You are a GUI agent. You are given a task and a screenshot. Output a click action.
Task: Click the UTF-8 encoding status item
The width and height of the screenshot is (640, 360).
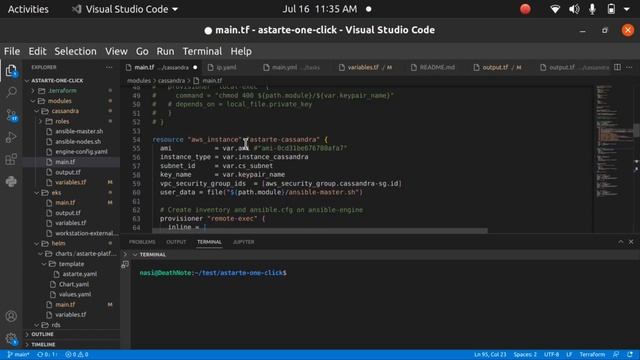tap(551, 355)
